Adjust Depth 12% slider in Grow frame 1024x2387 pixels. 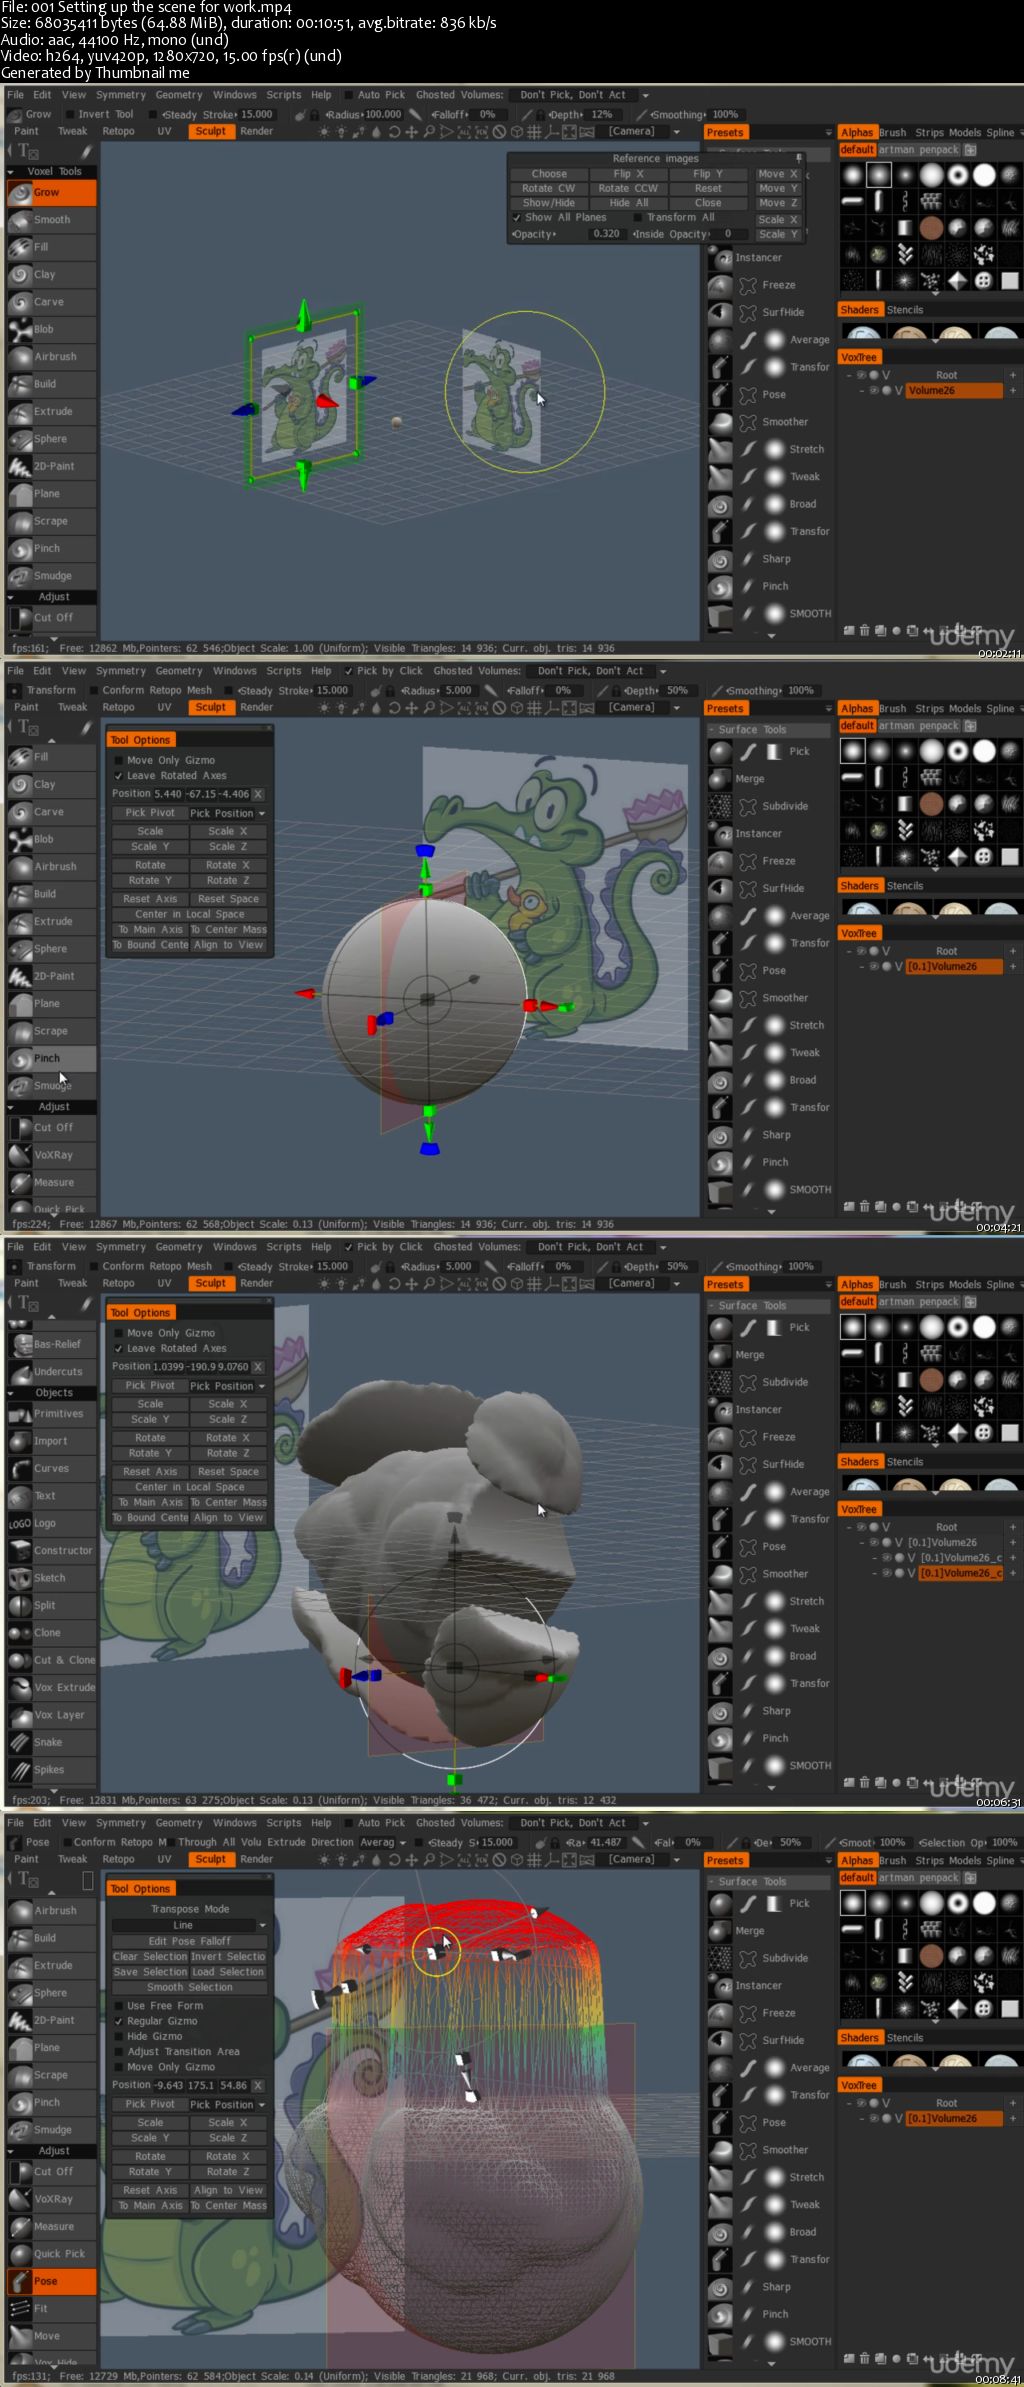click(x=583, y=114)
